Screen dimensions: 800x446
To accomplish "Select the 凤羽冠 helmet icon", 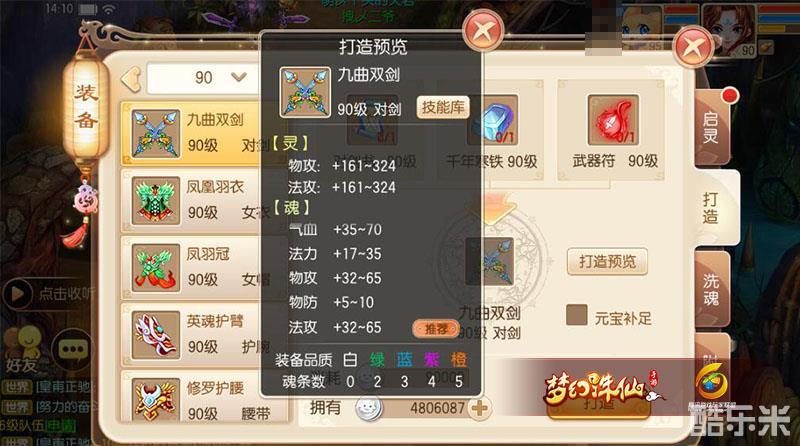I will coord(156,268).
